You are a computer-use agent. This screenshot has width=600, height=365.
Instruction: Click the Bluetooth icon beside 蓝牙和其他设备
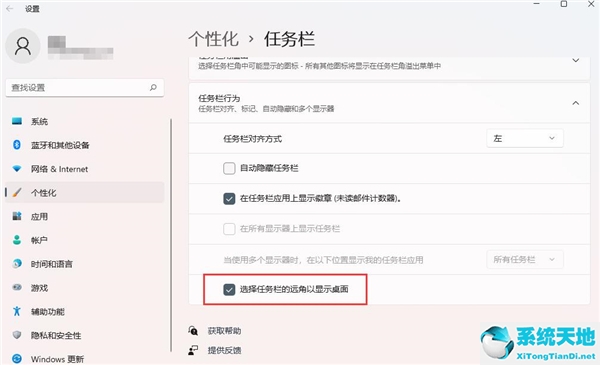coord(17,145)
